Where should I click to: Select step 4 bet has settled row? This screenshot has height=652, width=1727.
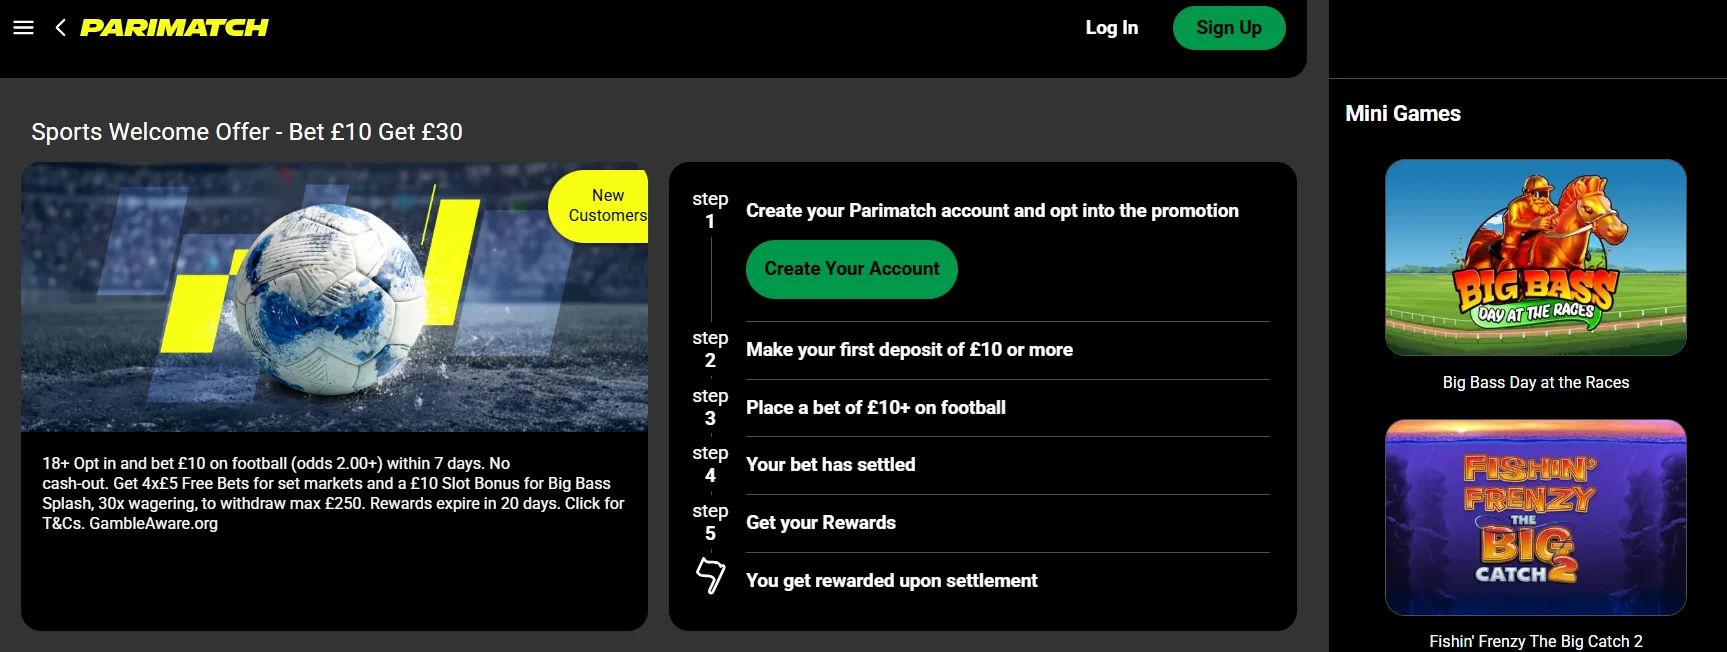pyautogui.click(x=830, y=465)
